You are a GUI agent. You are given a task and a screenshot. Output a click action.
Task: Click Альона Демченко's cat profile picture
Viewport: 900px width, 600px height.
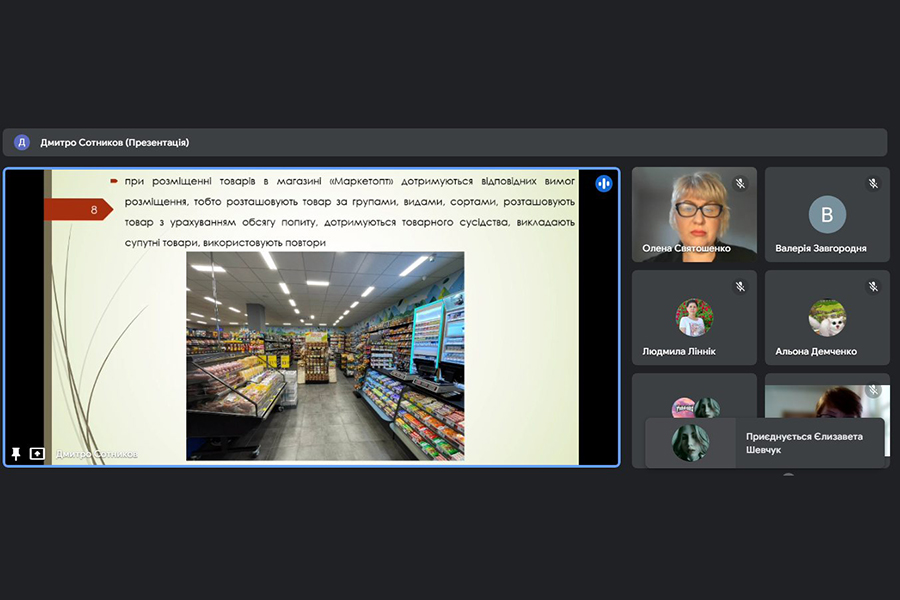[x=827, y=318]
